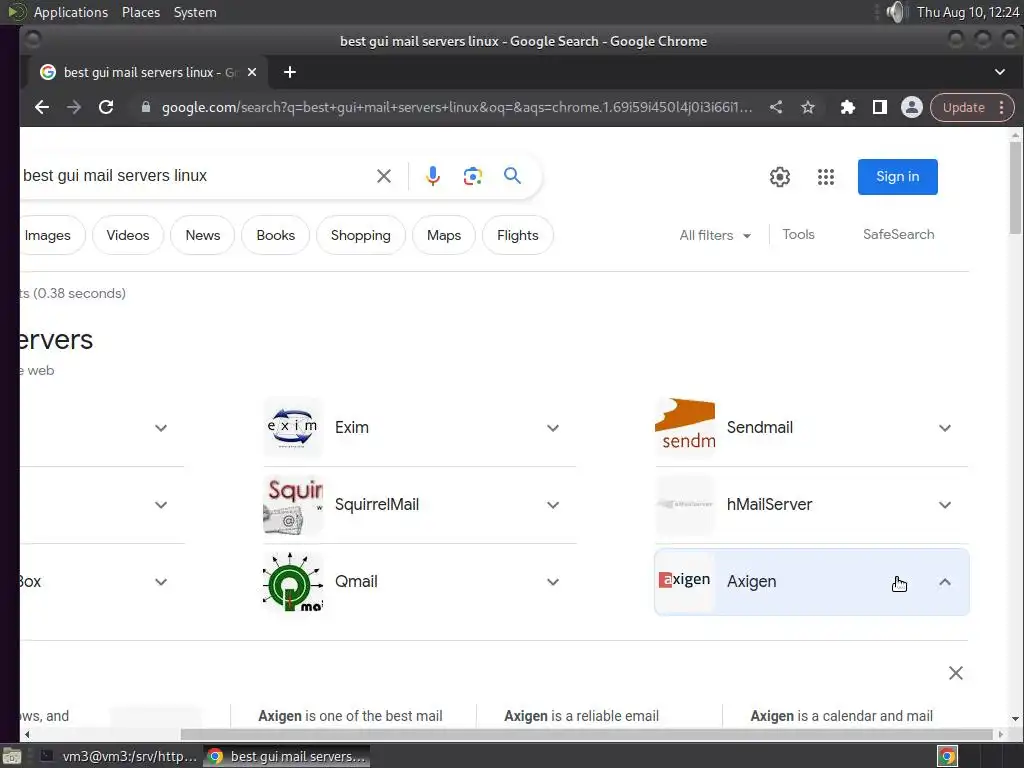Click the blue Sign in button
Viewport: 1024px width, 768px height.
tap(897, 177)
